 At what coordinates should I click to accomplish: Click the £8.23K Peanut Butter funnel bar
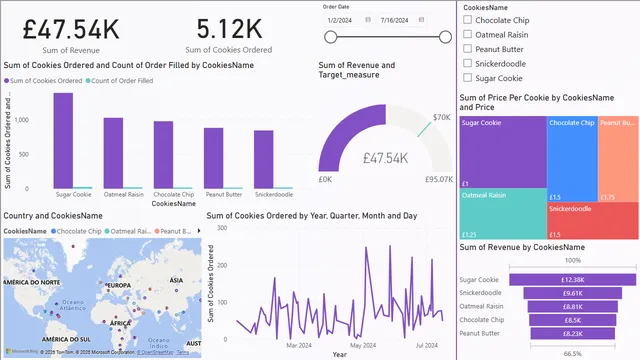[x=573, y=333]
